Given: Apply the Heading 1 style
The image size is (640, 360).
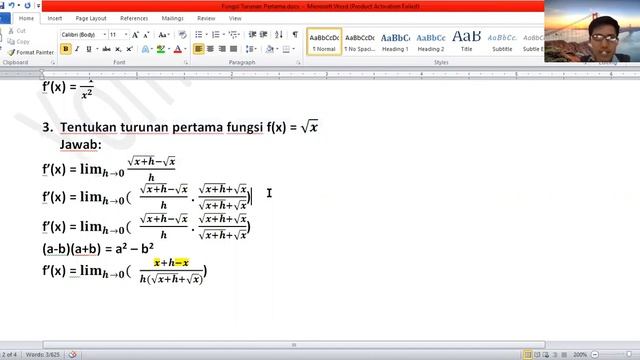Looking at the screenshot, I should [395, 42].
